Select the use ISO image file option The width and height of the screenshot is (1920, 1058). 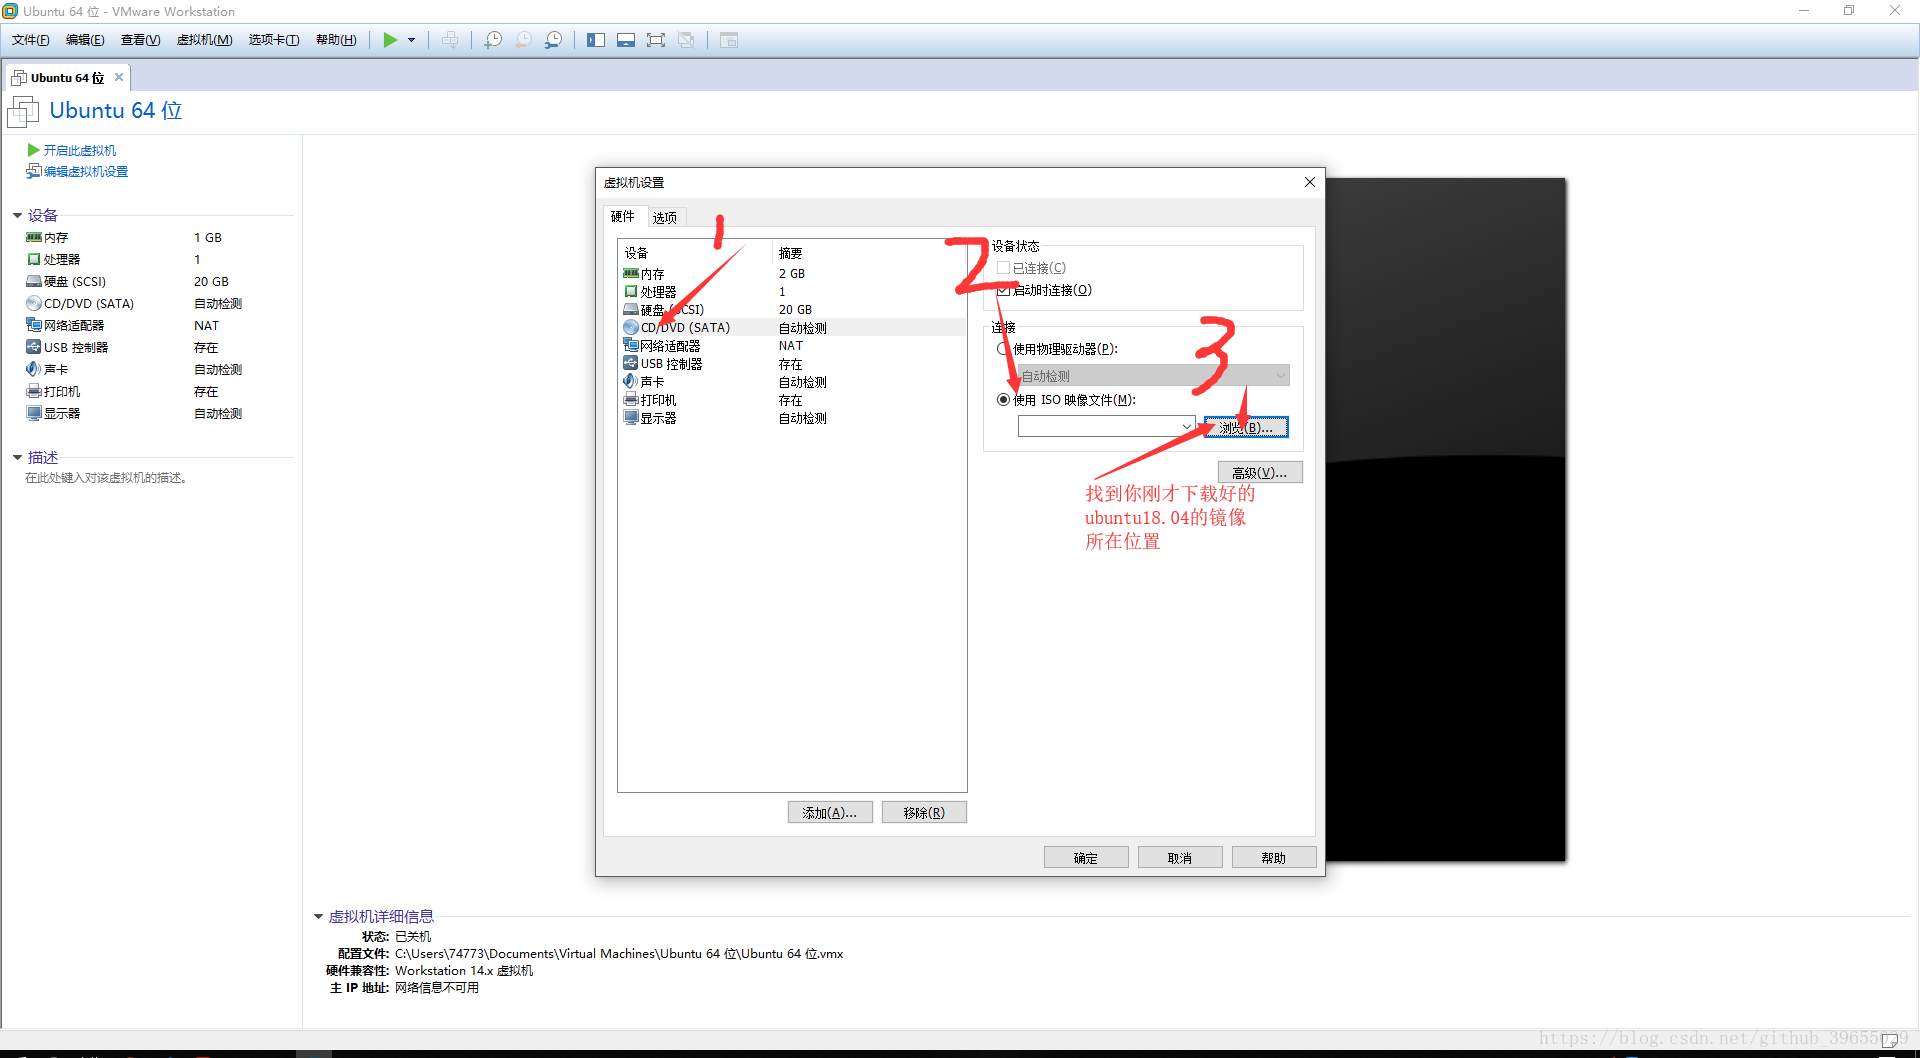click(x=1003, y=400)
